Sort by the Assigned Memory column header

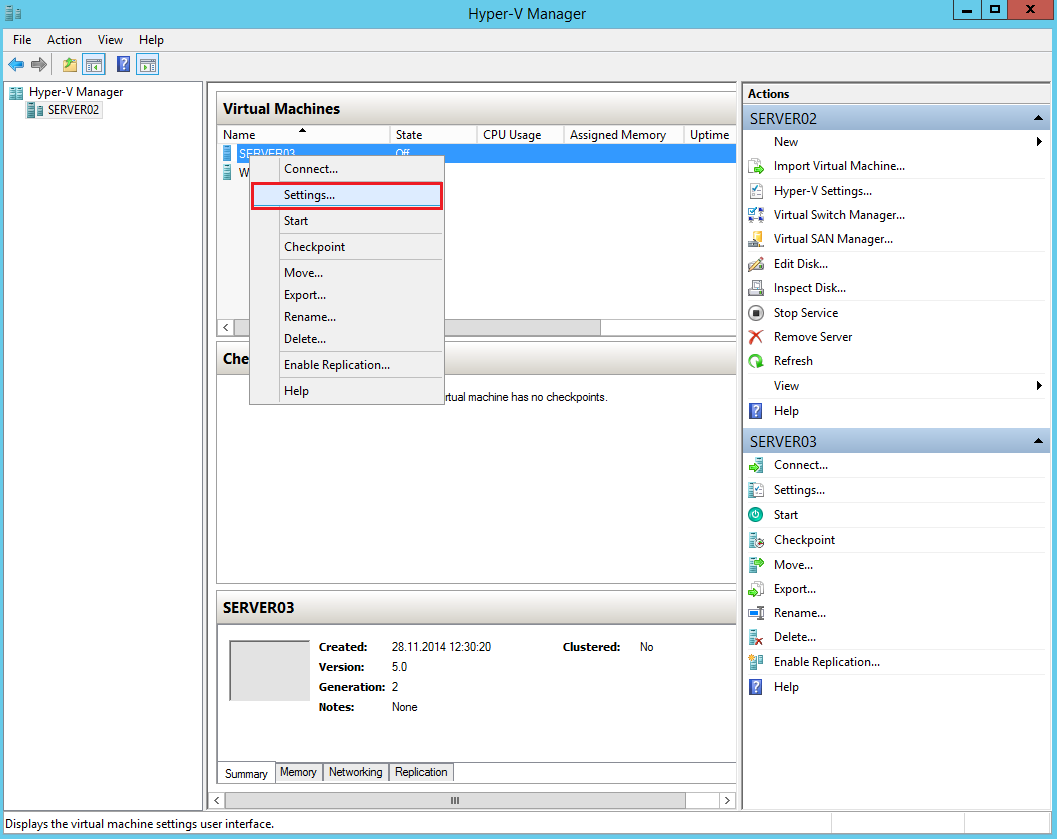tap(624, 135)
